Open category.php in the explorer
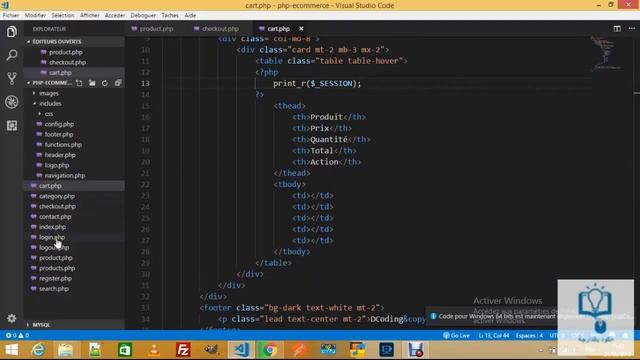 pyautogui.click(x=57, y=196)
